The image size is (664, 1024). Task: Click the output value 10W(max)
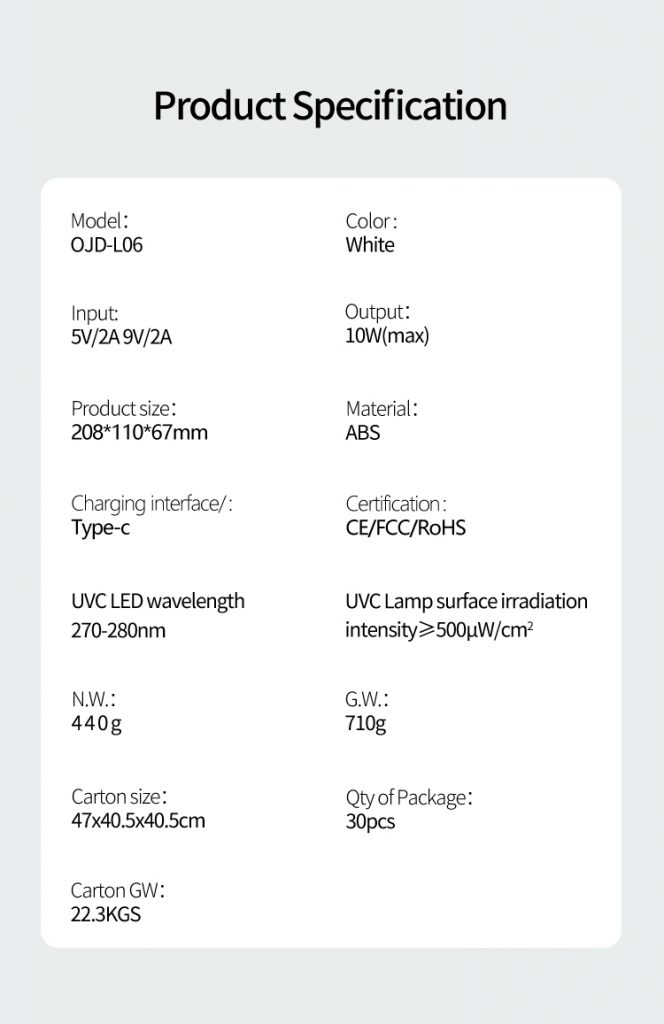click(x=387, y=336)
